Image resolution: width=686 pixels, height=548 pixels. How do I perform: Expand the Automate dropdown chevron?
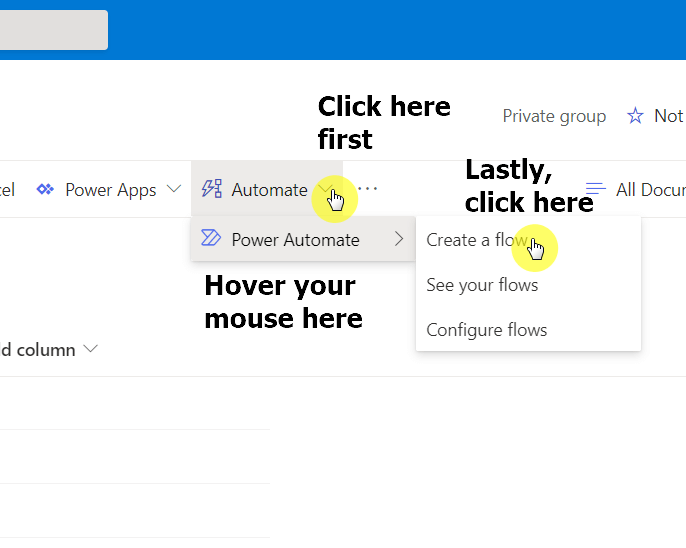(326, 189)
